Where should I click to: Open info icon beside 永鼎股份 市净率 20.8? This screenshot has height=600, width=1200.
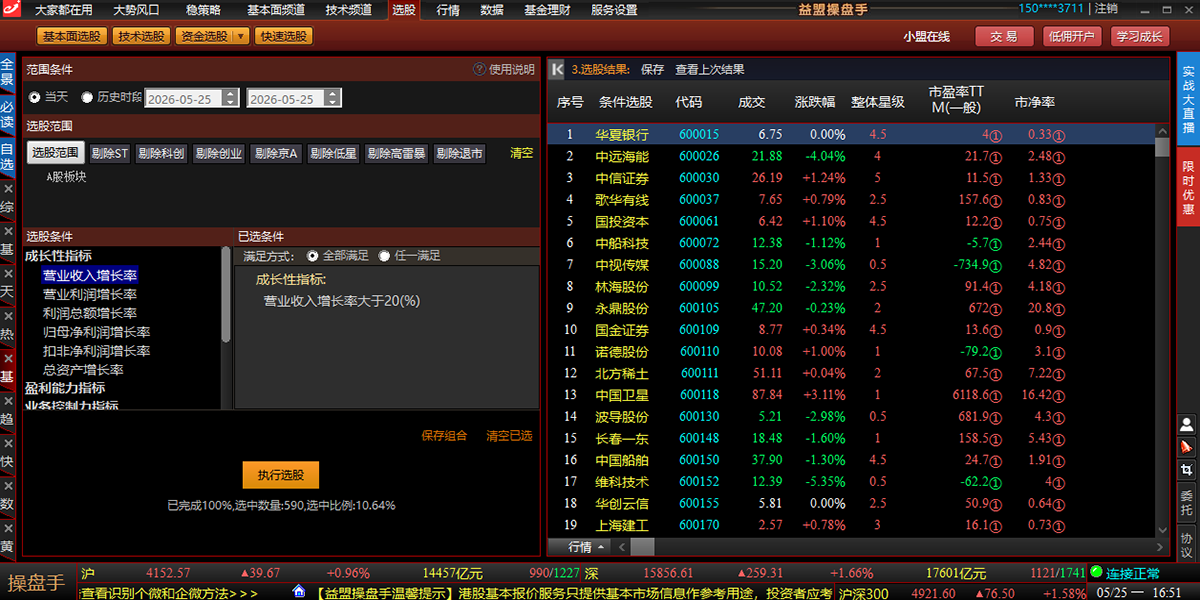coord(1059,309)
